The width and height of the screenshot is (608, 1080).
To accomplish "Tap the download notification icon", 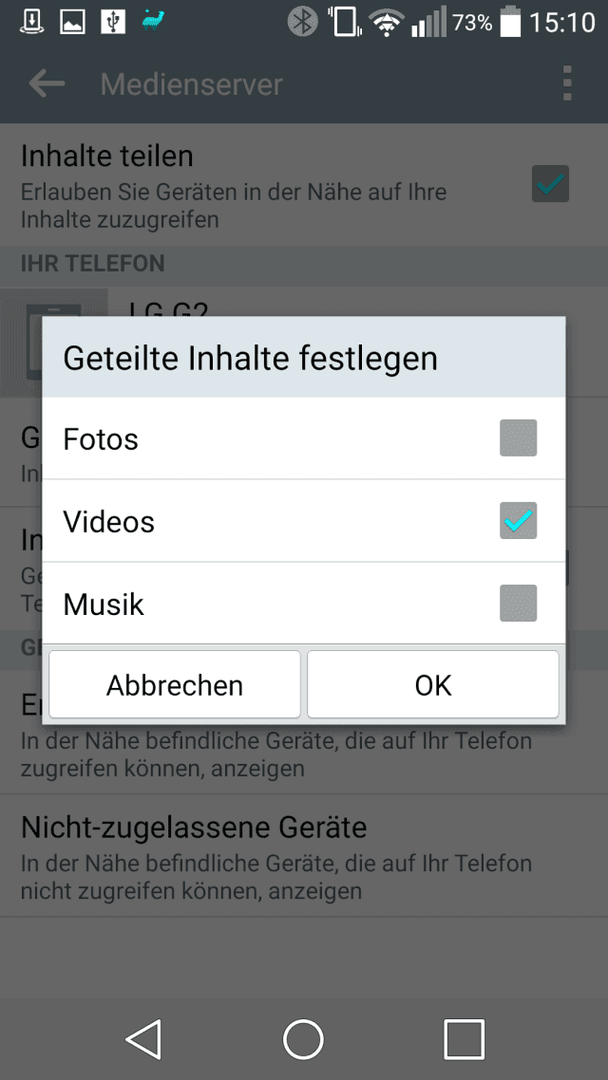I will 32,21.
